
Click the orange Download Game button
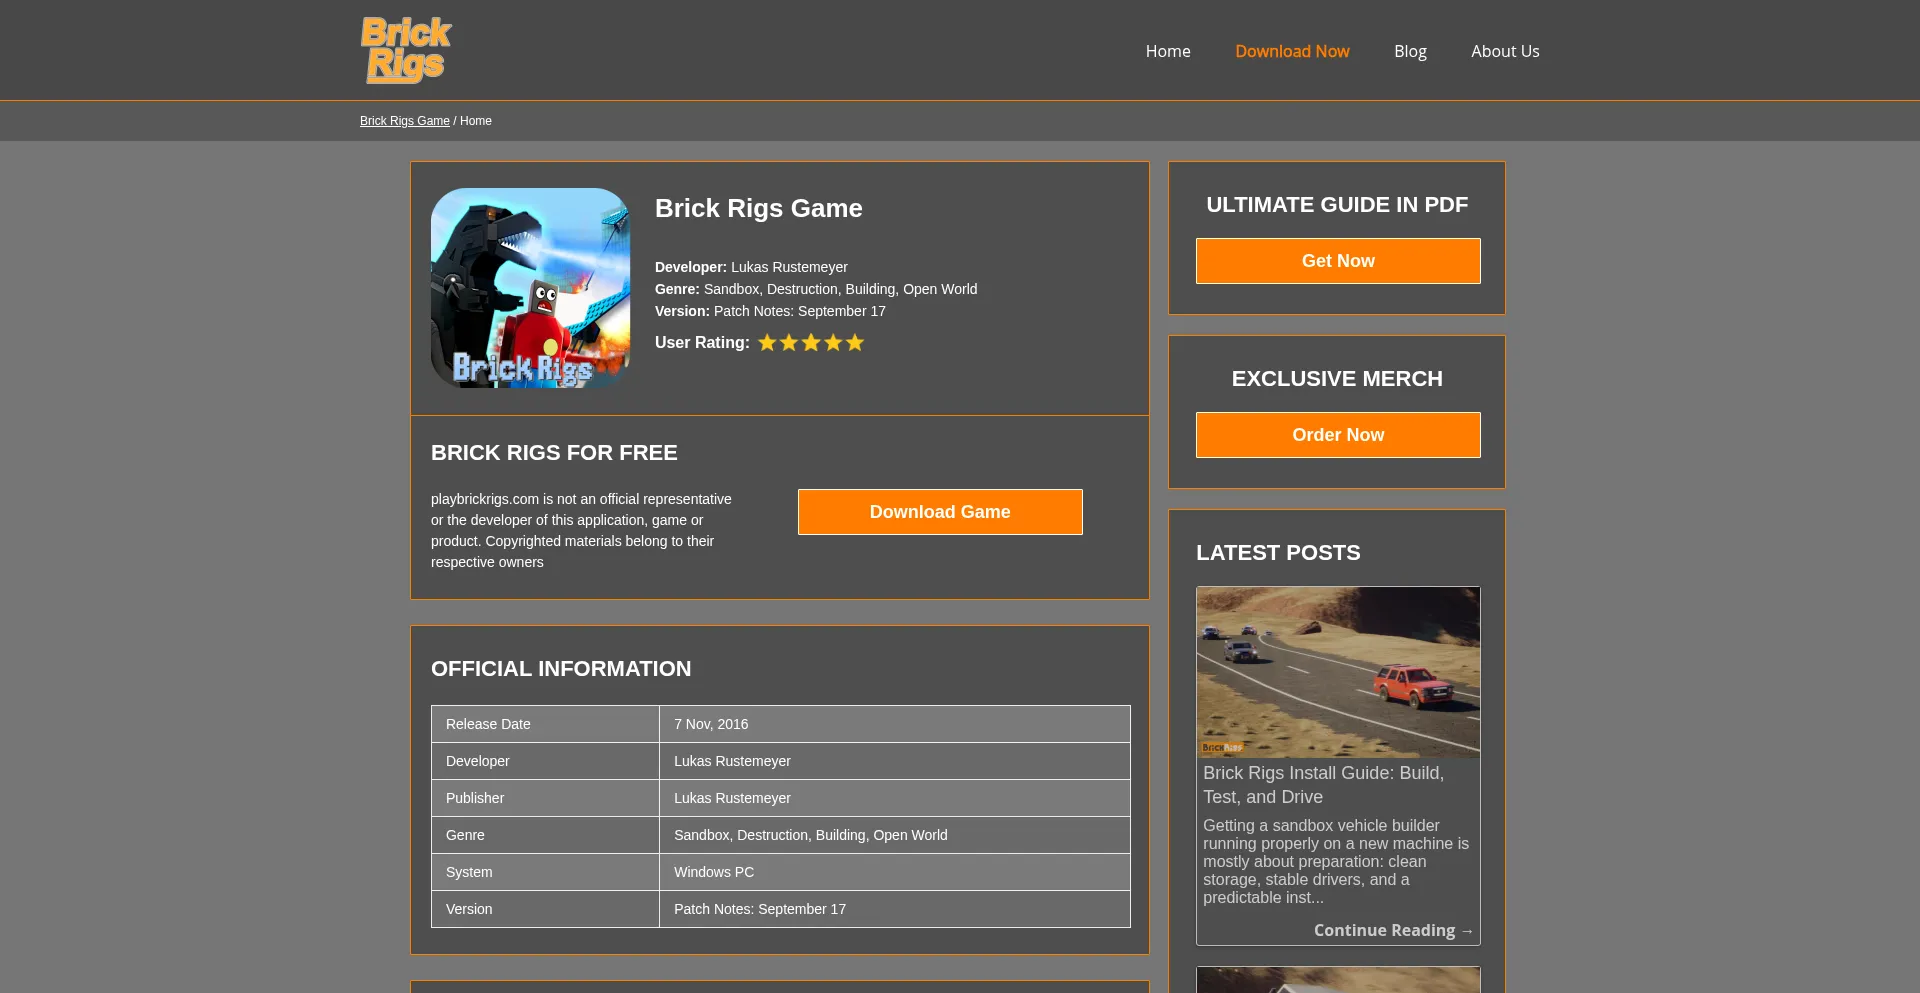940,512
